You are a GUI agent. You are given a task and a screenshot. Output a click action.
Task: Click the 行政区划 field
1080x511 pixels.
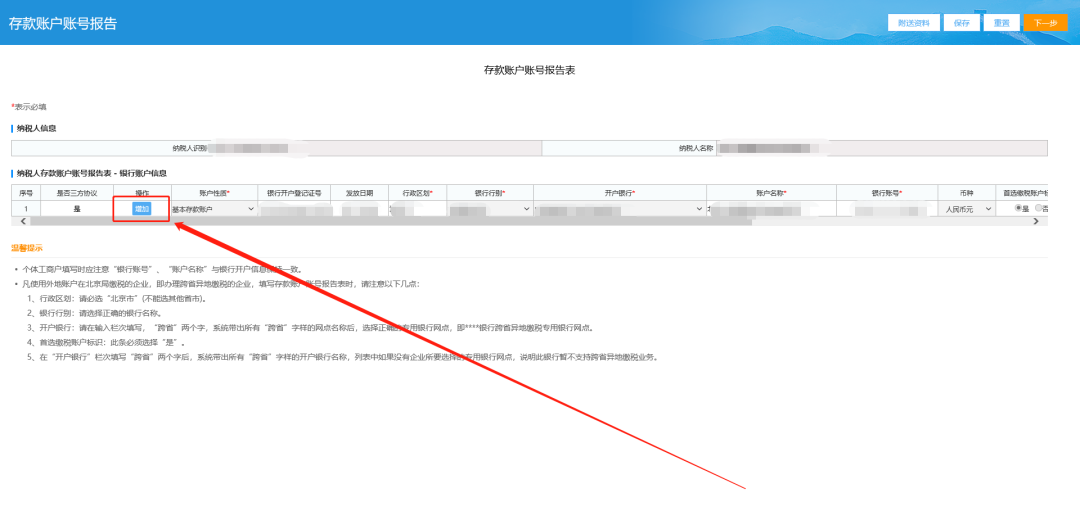point(417,209)
